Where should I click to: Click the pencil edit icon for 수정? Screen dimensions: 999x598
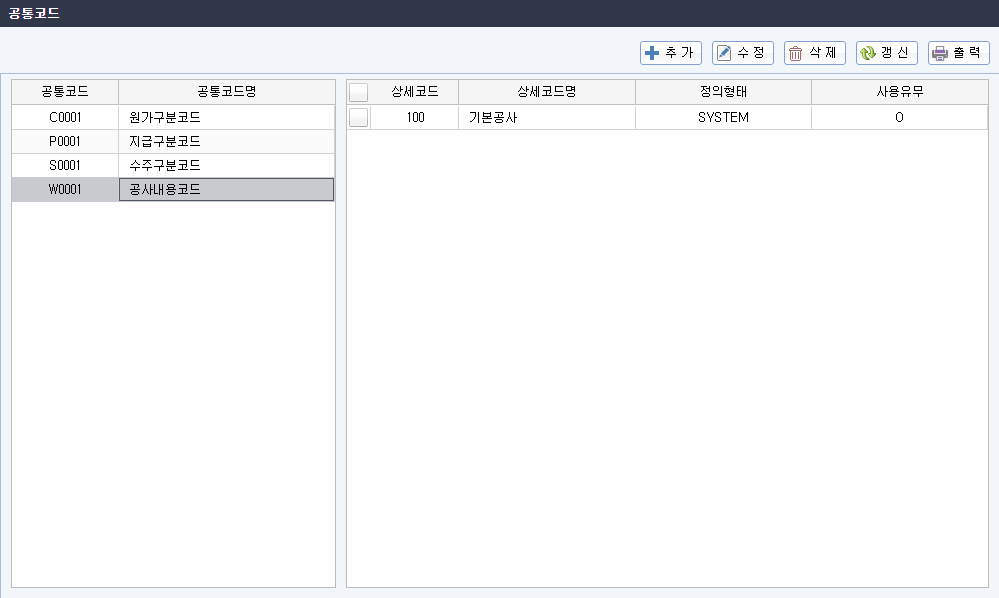(724, 53)
